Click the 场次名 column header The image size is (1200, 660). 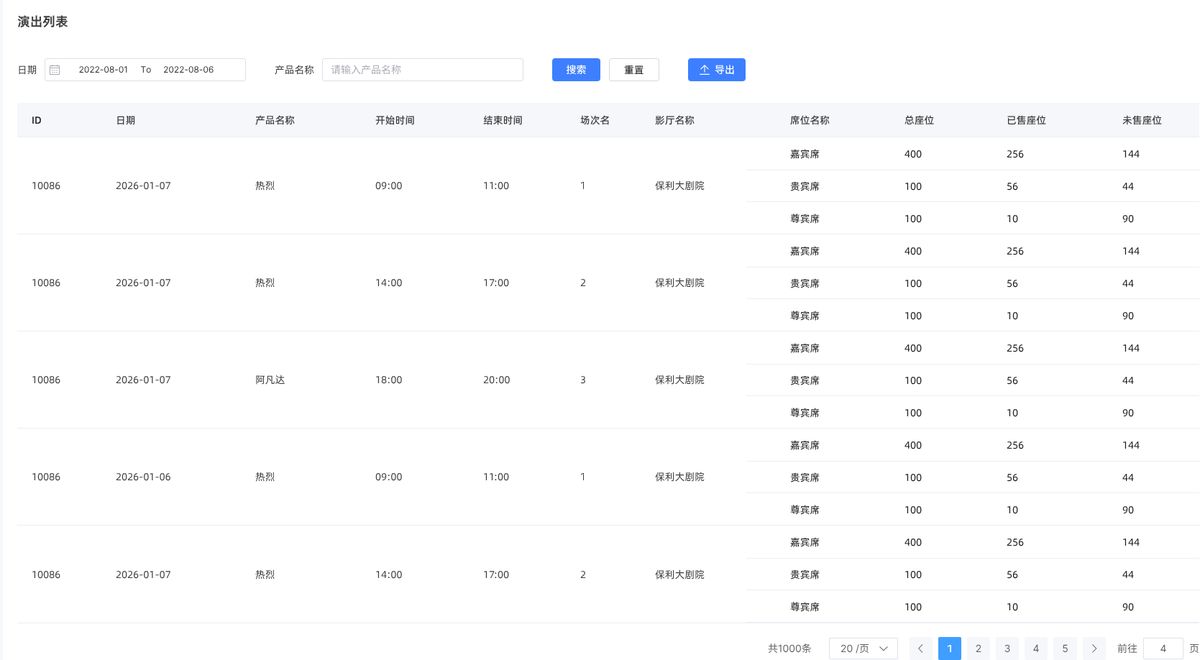coord(595,120)
